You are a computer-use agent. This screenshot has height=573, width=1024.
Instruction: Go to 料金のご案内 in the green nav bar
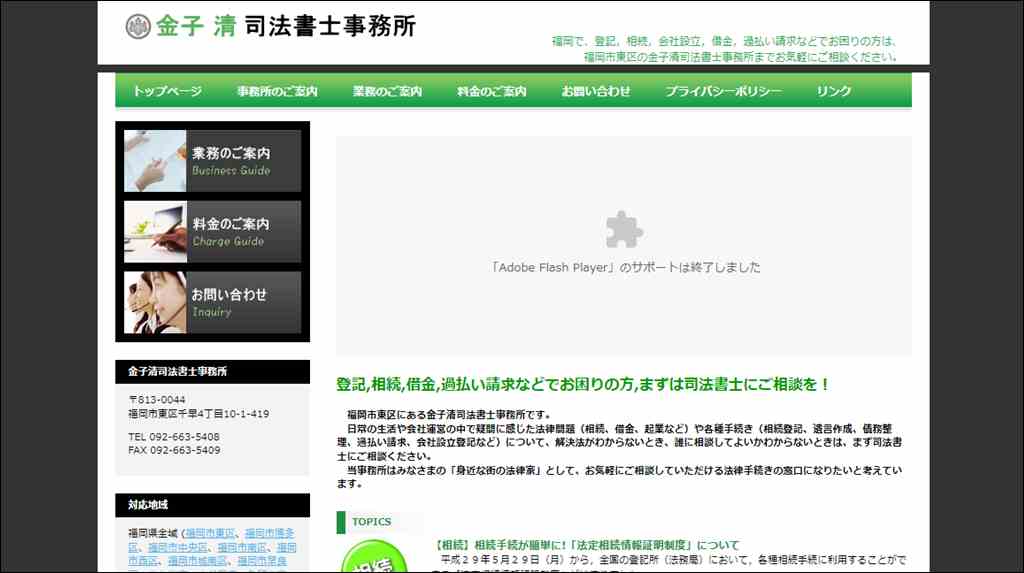[491, 91]
